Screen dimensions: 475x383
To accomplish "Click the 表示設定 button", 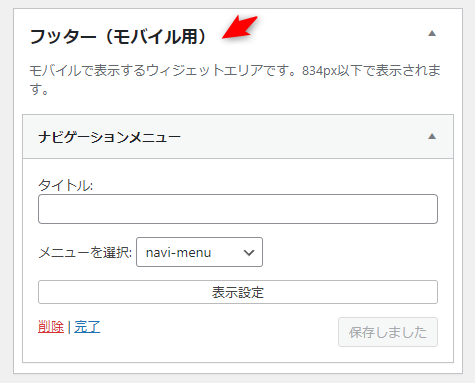I will [x=238, y=292].
